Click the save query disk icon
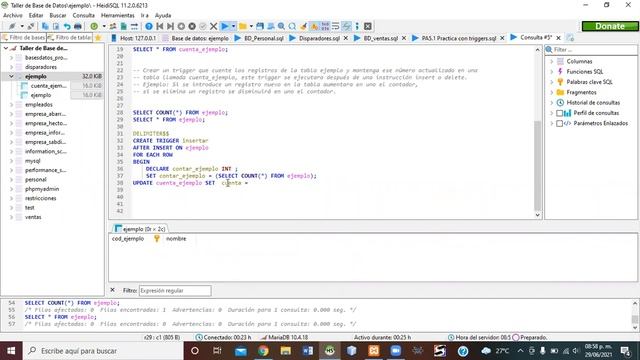This screenshot has height=360, width=640. point(260,26)
